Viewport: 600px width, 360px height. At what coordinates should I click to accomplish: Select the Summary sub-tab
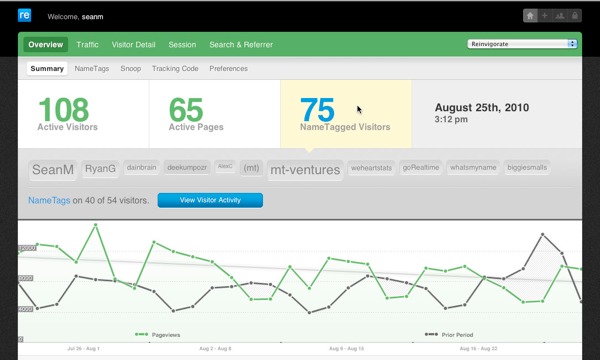(47, 68)
